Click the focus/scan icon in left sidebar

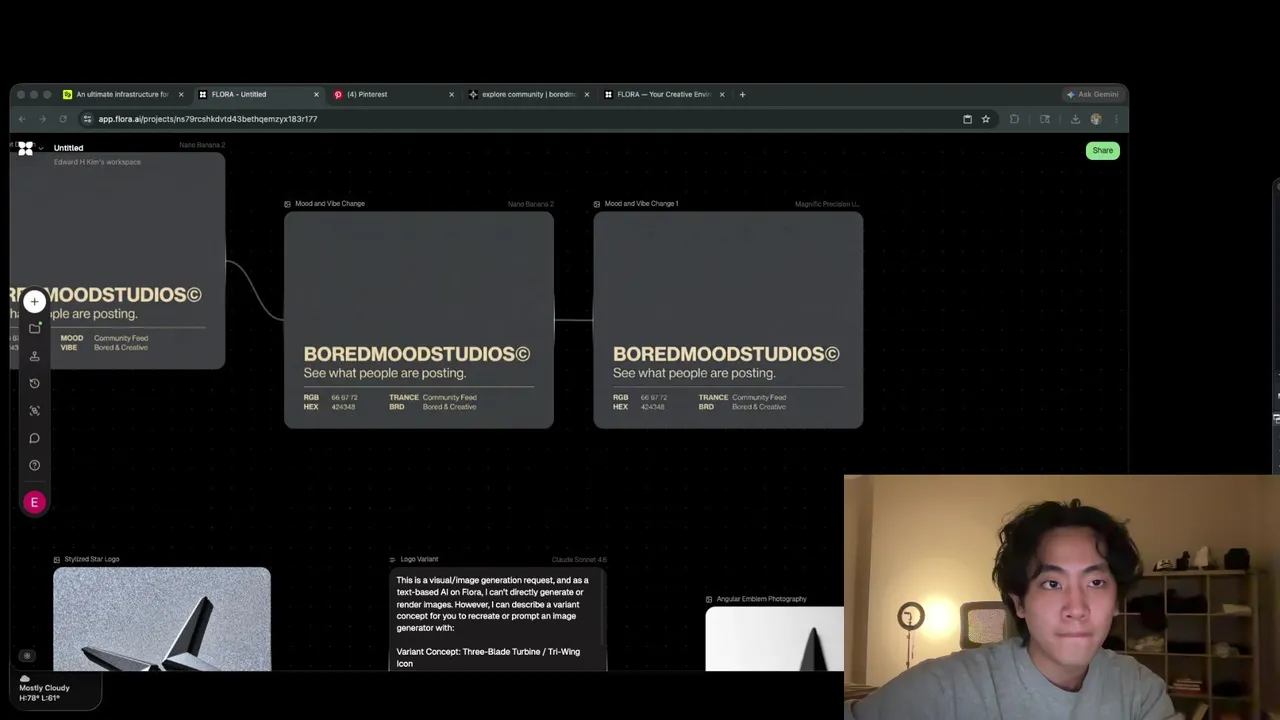point(34,411)
